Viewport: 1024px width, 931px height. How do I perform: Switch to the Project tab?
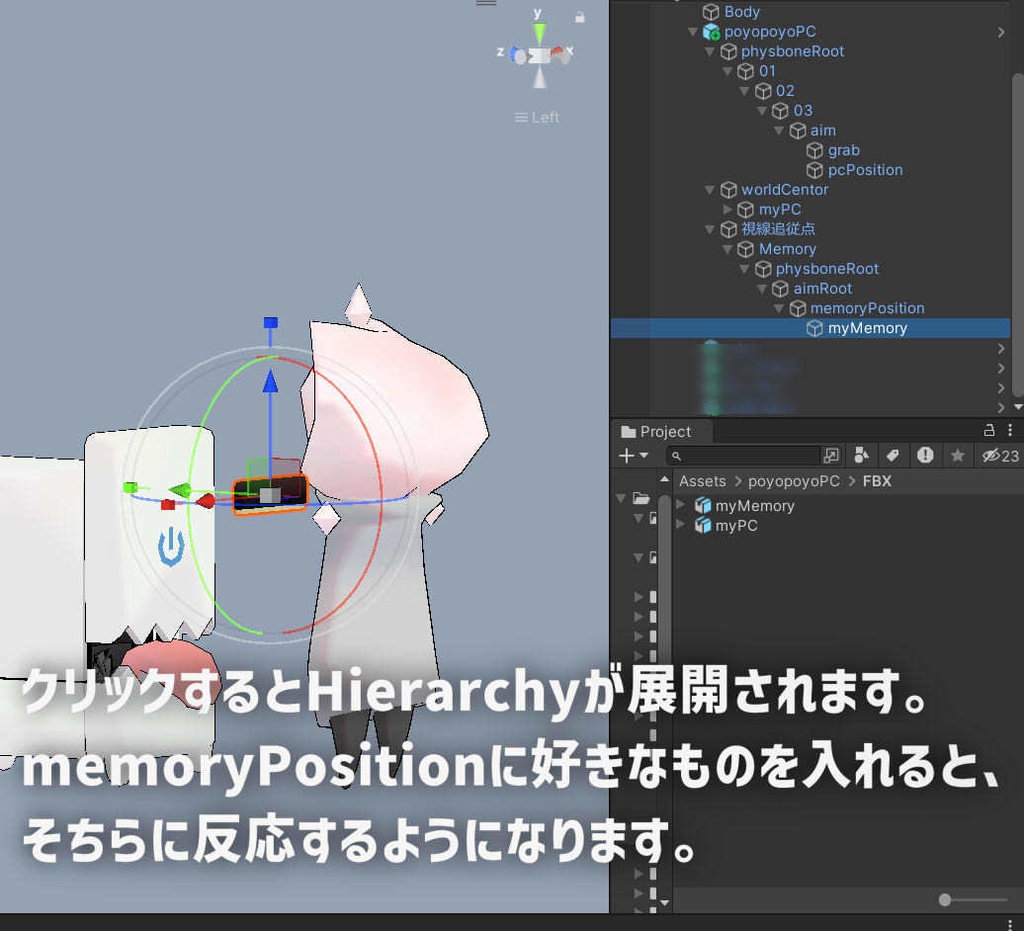click(661, 432)
